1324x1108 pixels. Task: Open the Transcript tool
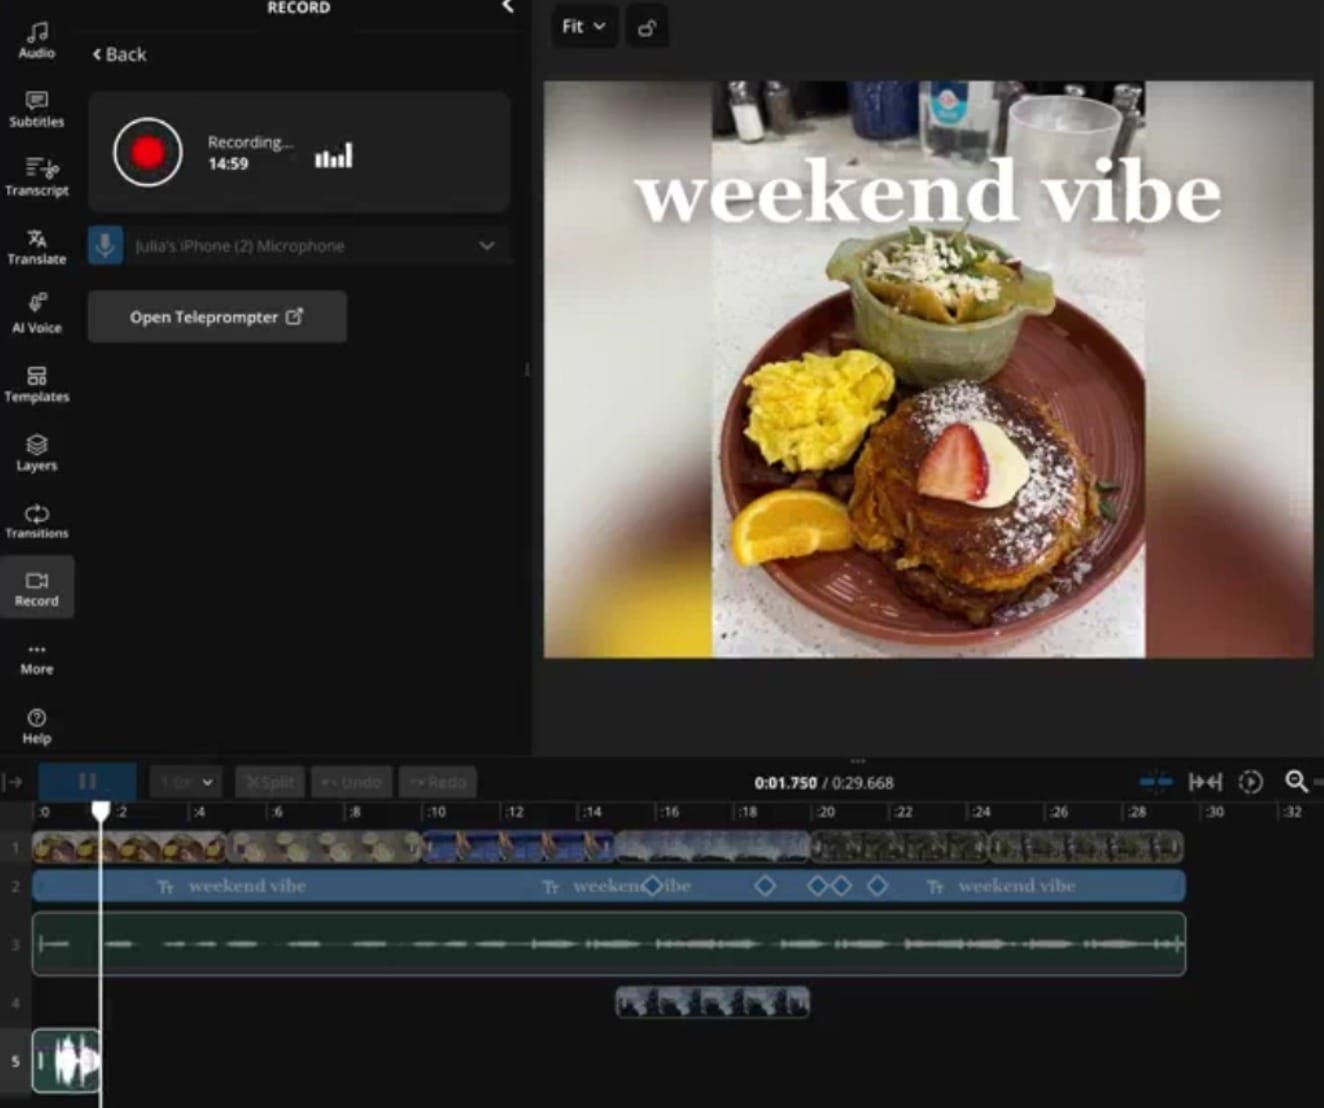(x=37, y=177)
